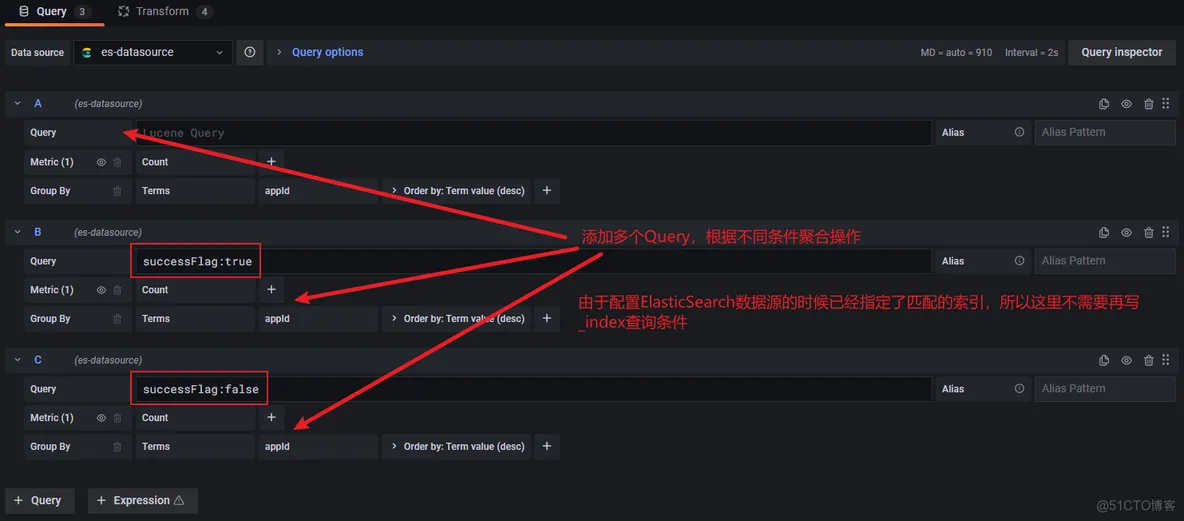Open the appId field selector in query A

pos(318,191)
